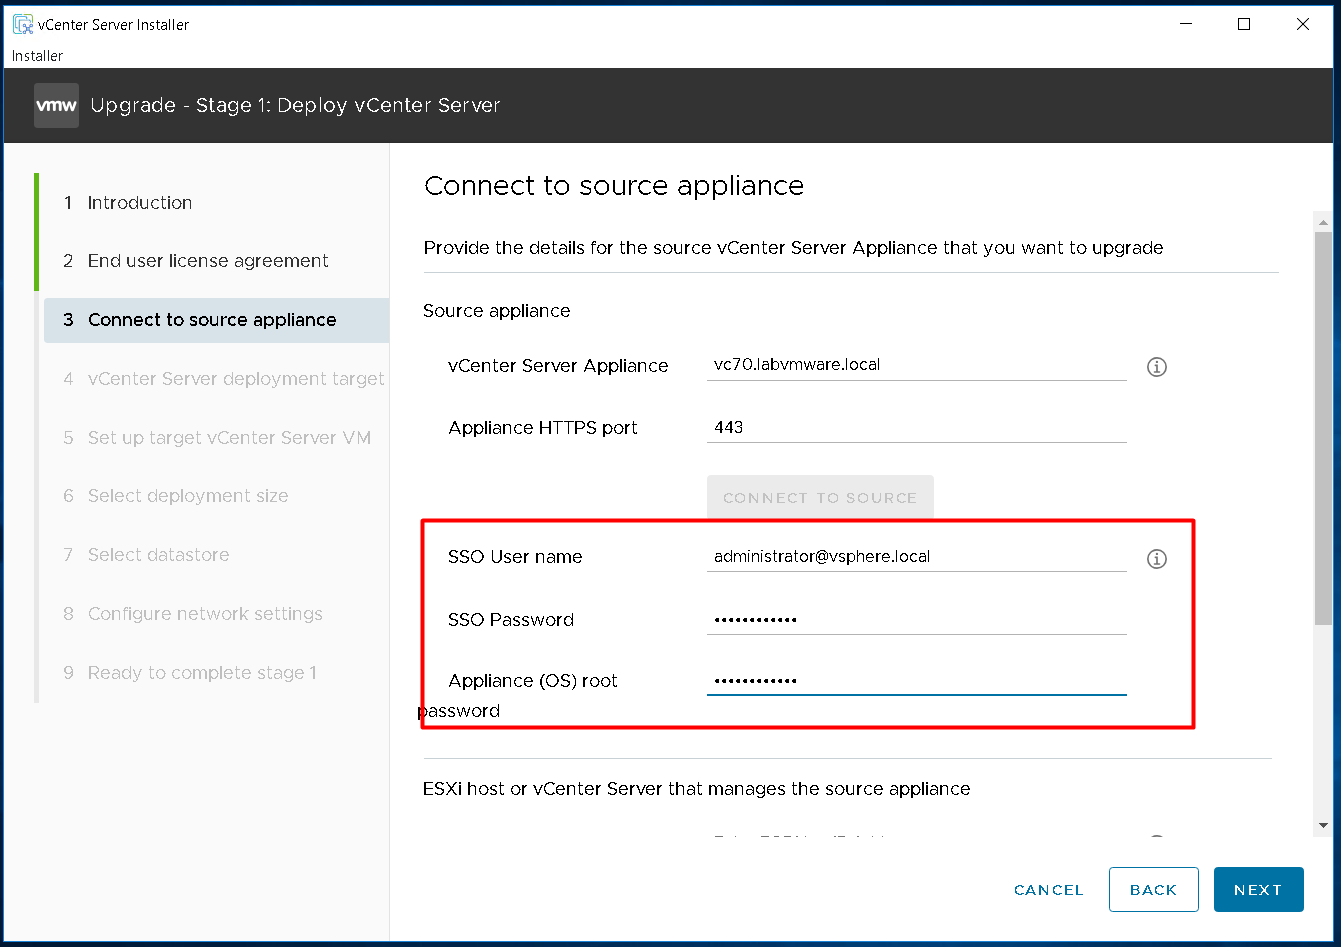Open the Installer menu

37,56
